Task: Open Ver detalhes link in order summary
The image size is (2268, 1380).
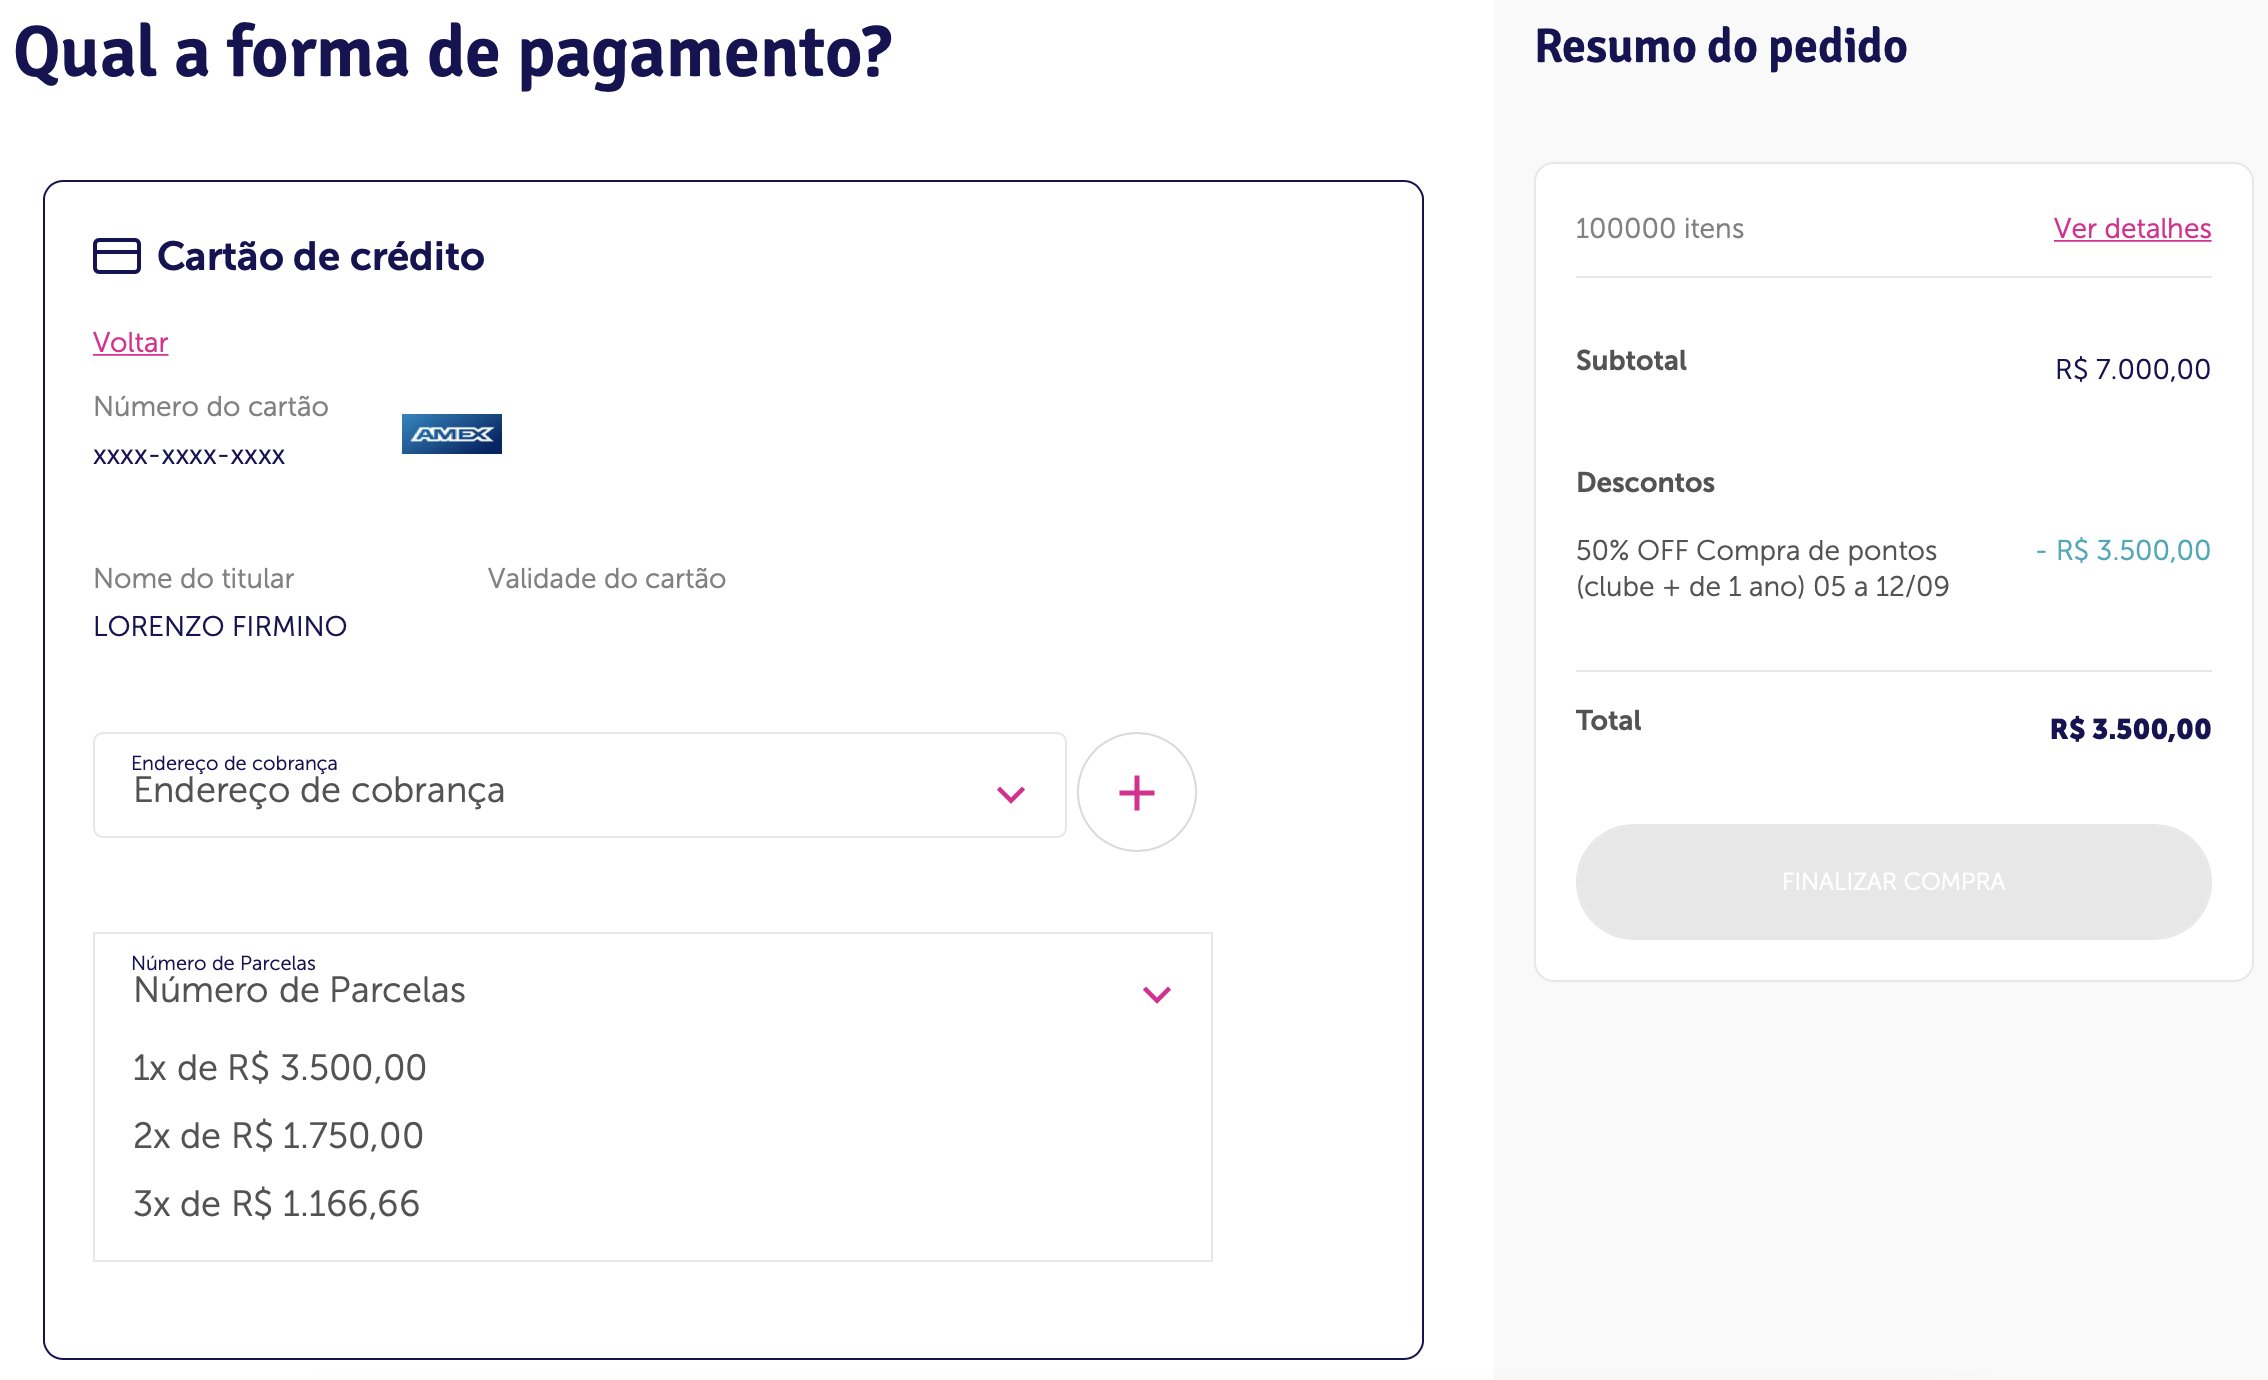Action: click(2132, 228)
